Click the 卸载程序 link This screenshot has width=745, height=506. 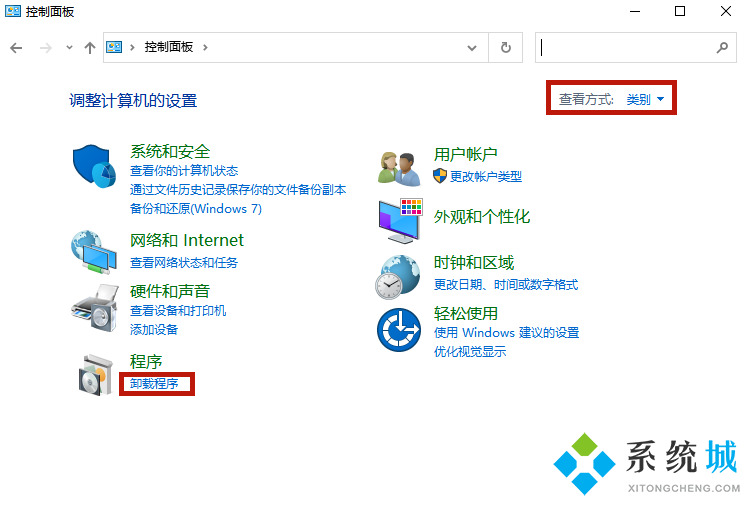[x=154, y=384]
